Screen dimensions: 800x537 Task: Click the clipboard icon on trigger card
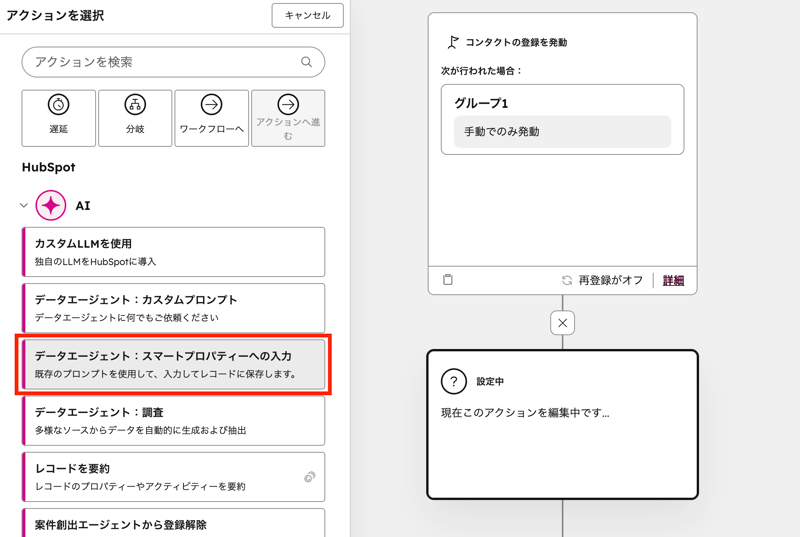coord(448,279)
